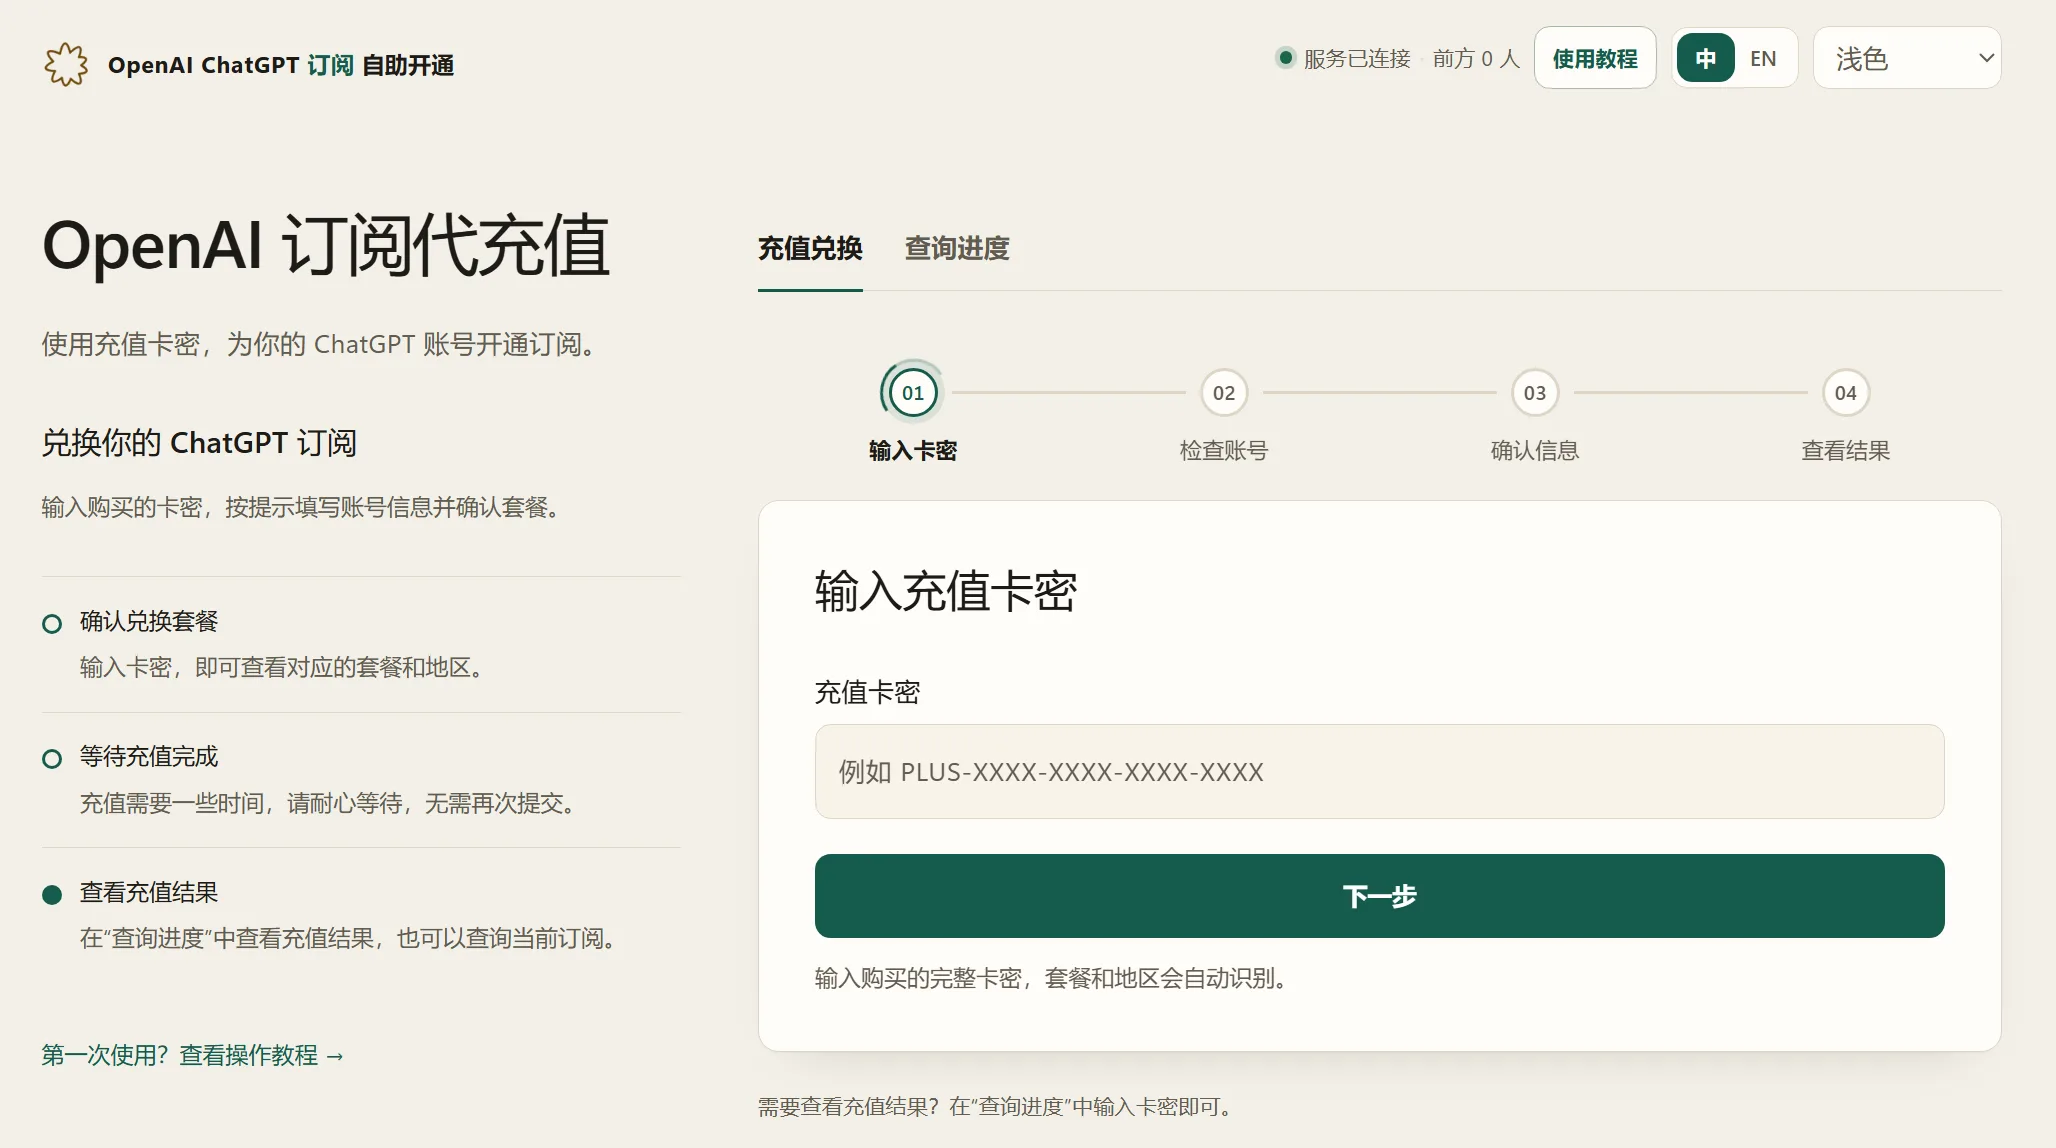Switch language to 中
Screen dimensions: 2056x1148
pyautogui.click(x=1706, y=58)
